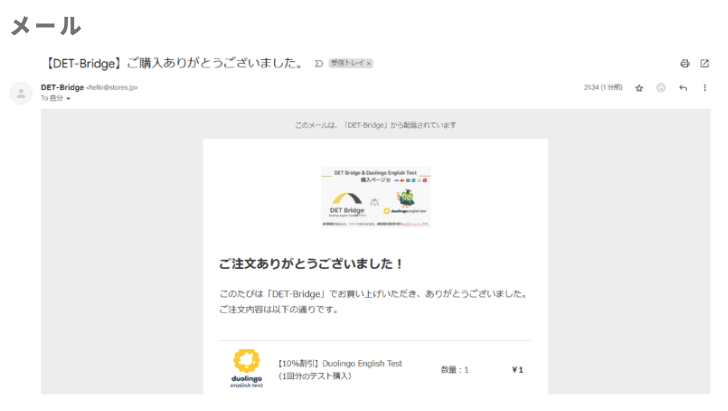Screen dimensions: 728x411
Task: Click the email subject ご購入ありがとうございました
Action: point(174,63)
